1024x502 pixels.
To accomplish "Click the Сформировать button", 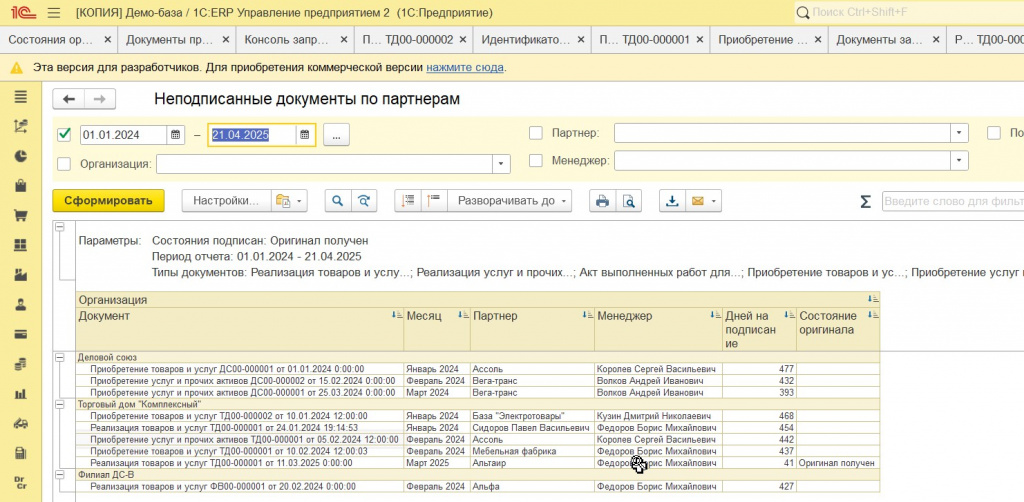I will tap(108, 201).
